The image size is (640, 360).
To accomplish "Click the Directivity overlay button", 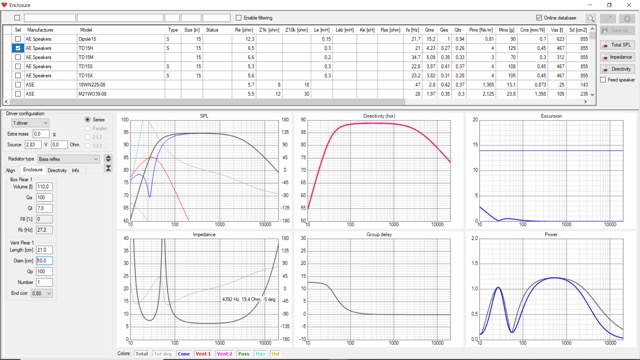I will (x=618, y=69).
